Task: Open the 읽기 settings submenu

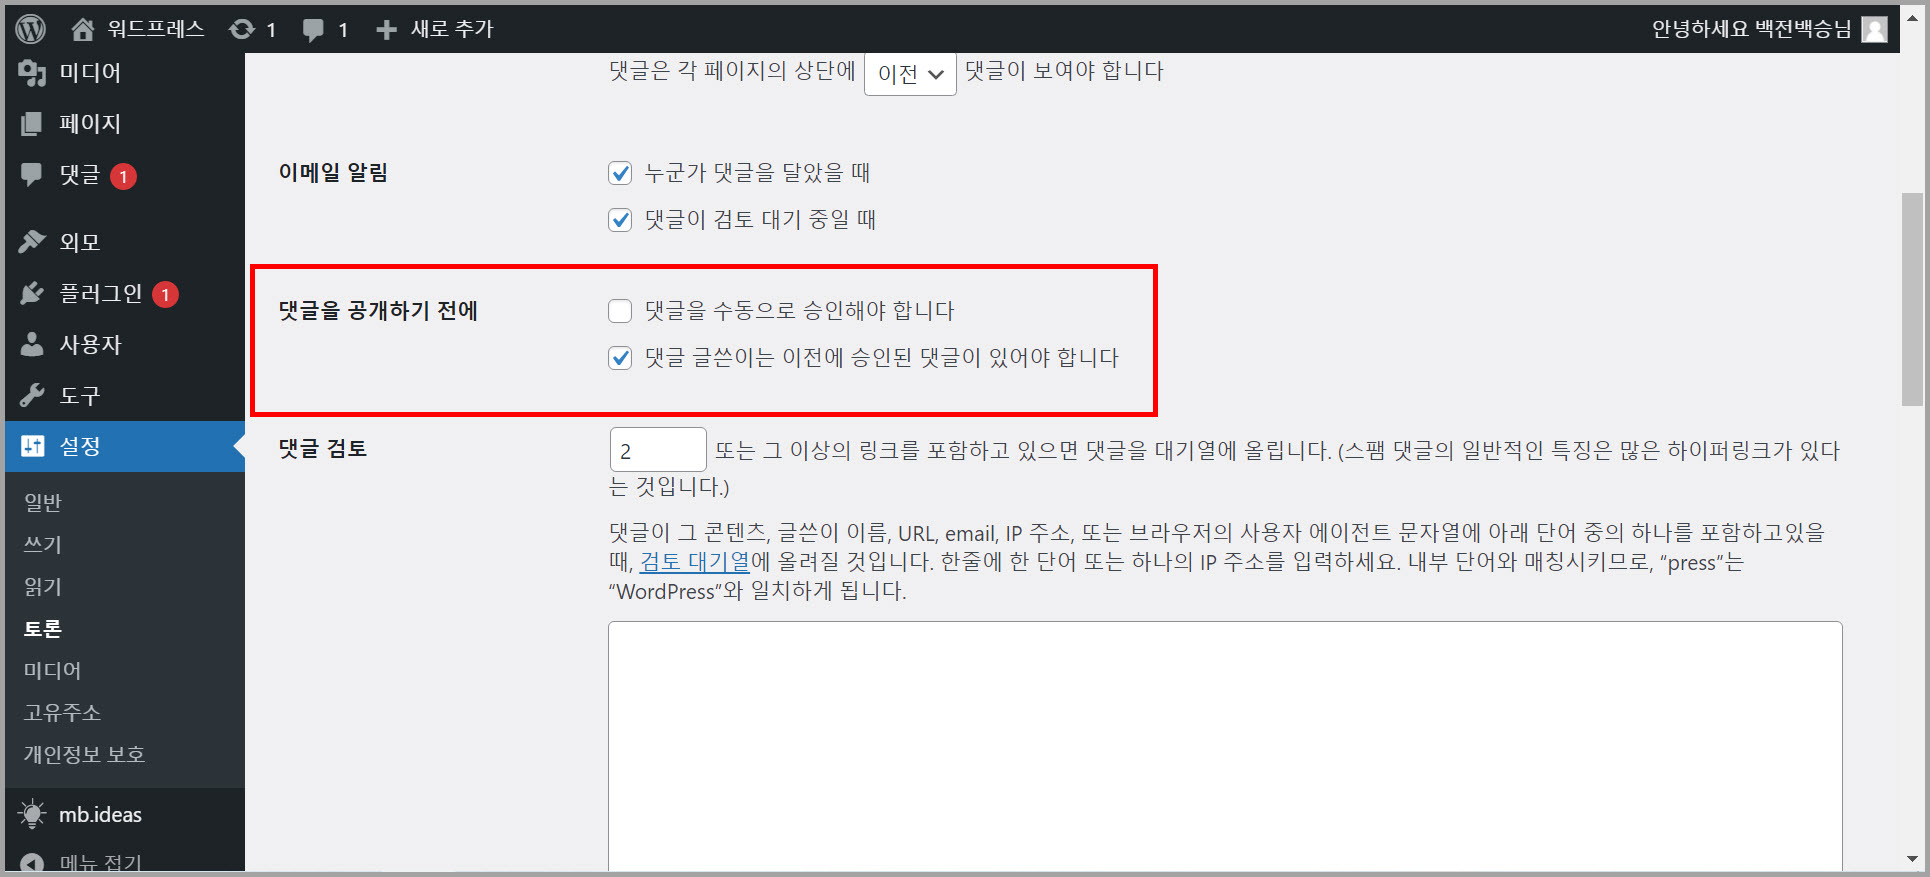Action: (x=43, y=586)
